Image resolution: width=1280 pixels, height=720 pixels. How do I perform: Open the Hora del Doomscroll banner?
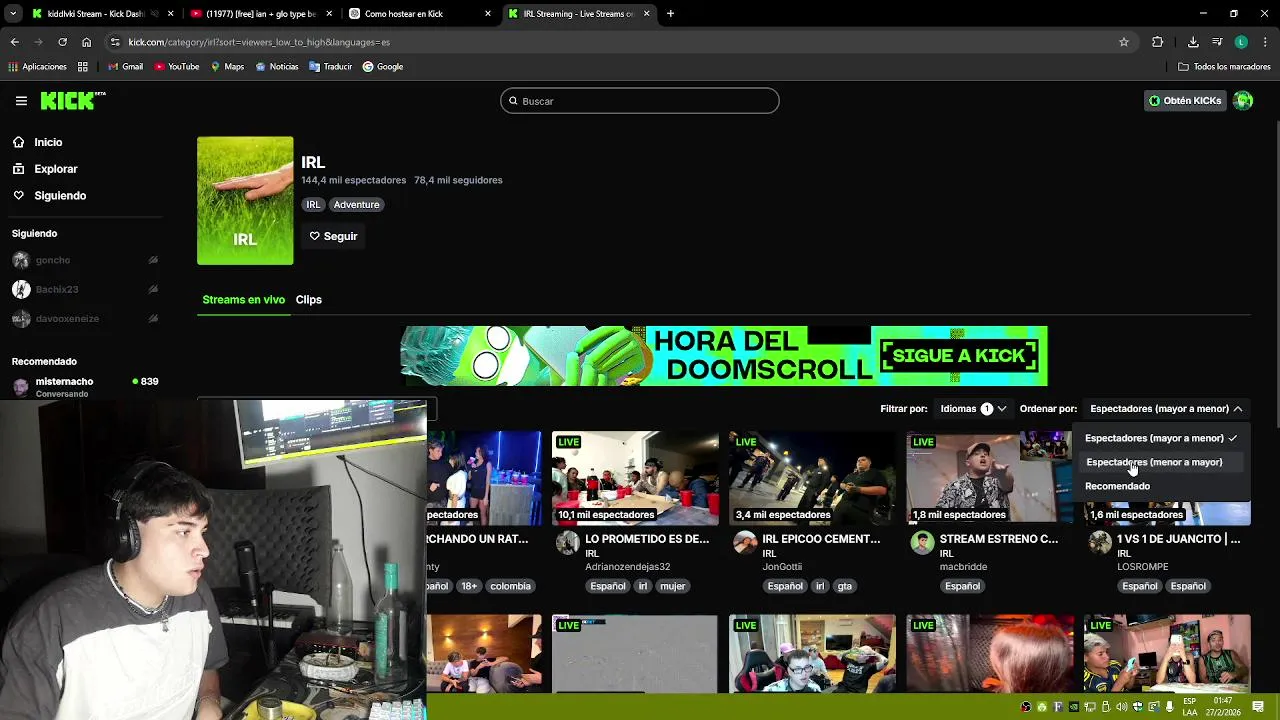[x=724, y=355]
